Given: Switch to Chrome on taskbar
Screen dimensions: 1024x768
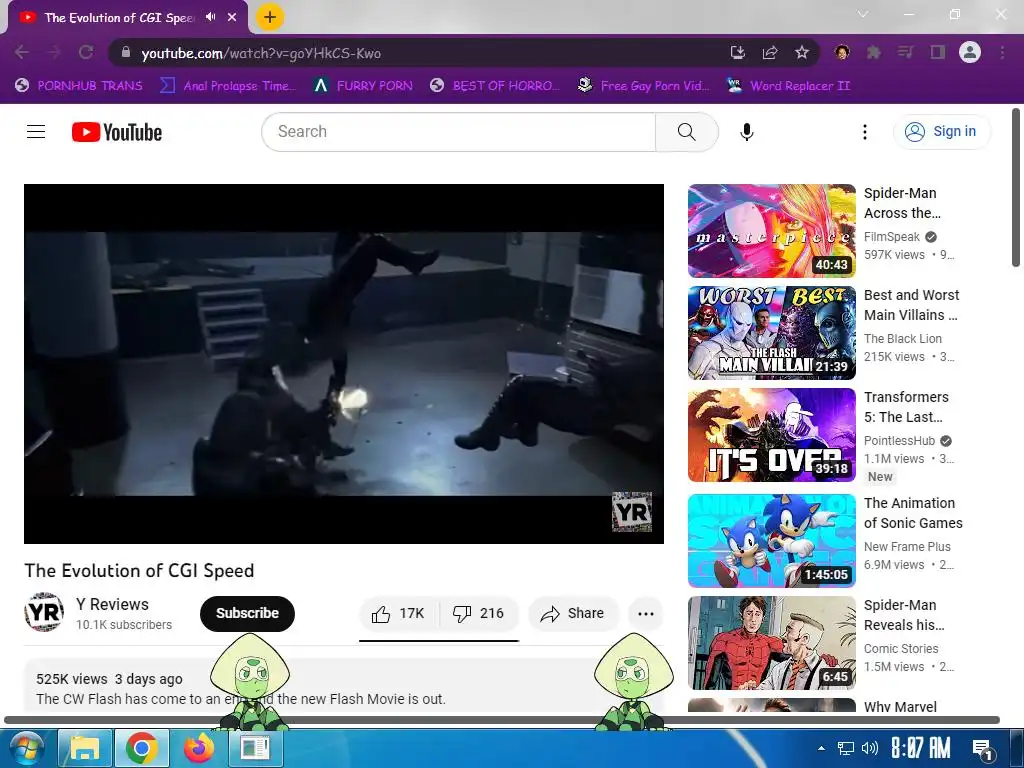Looking at the screenshot, I should point(142,748).
